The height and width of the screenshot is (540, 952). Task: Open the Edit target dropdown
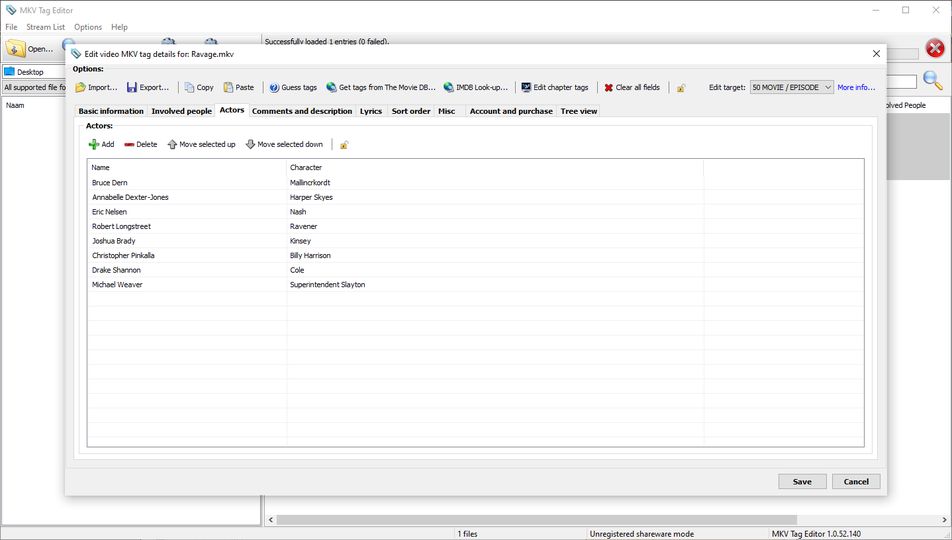click(792, 87)
